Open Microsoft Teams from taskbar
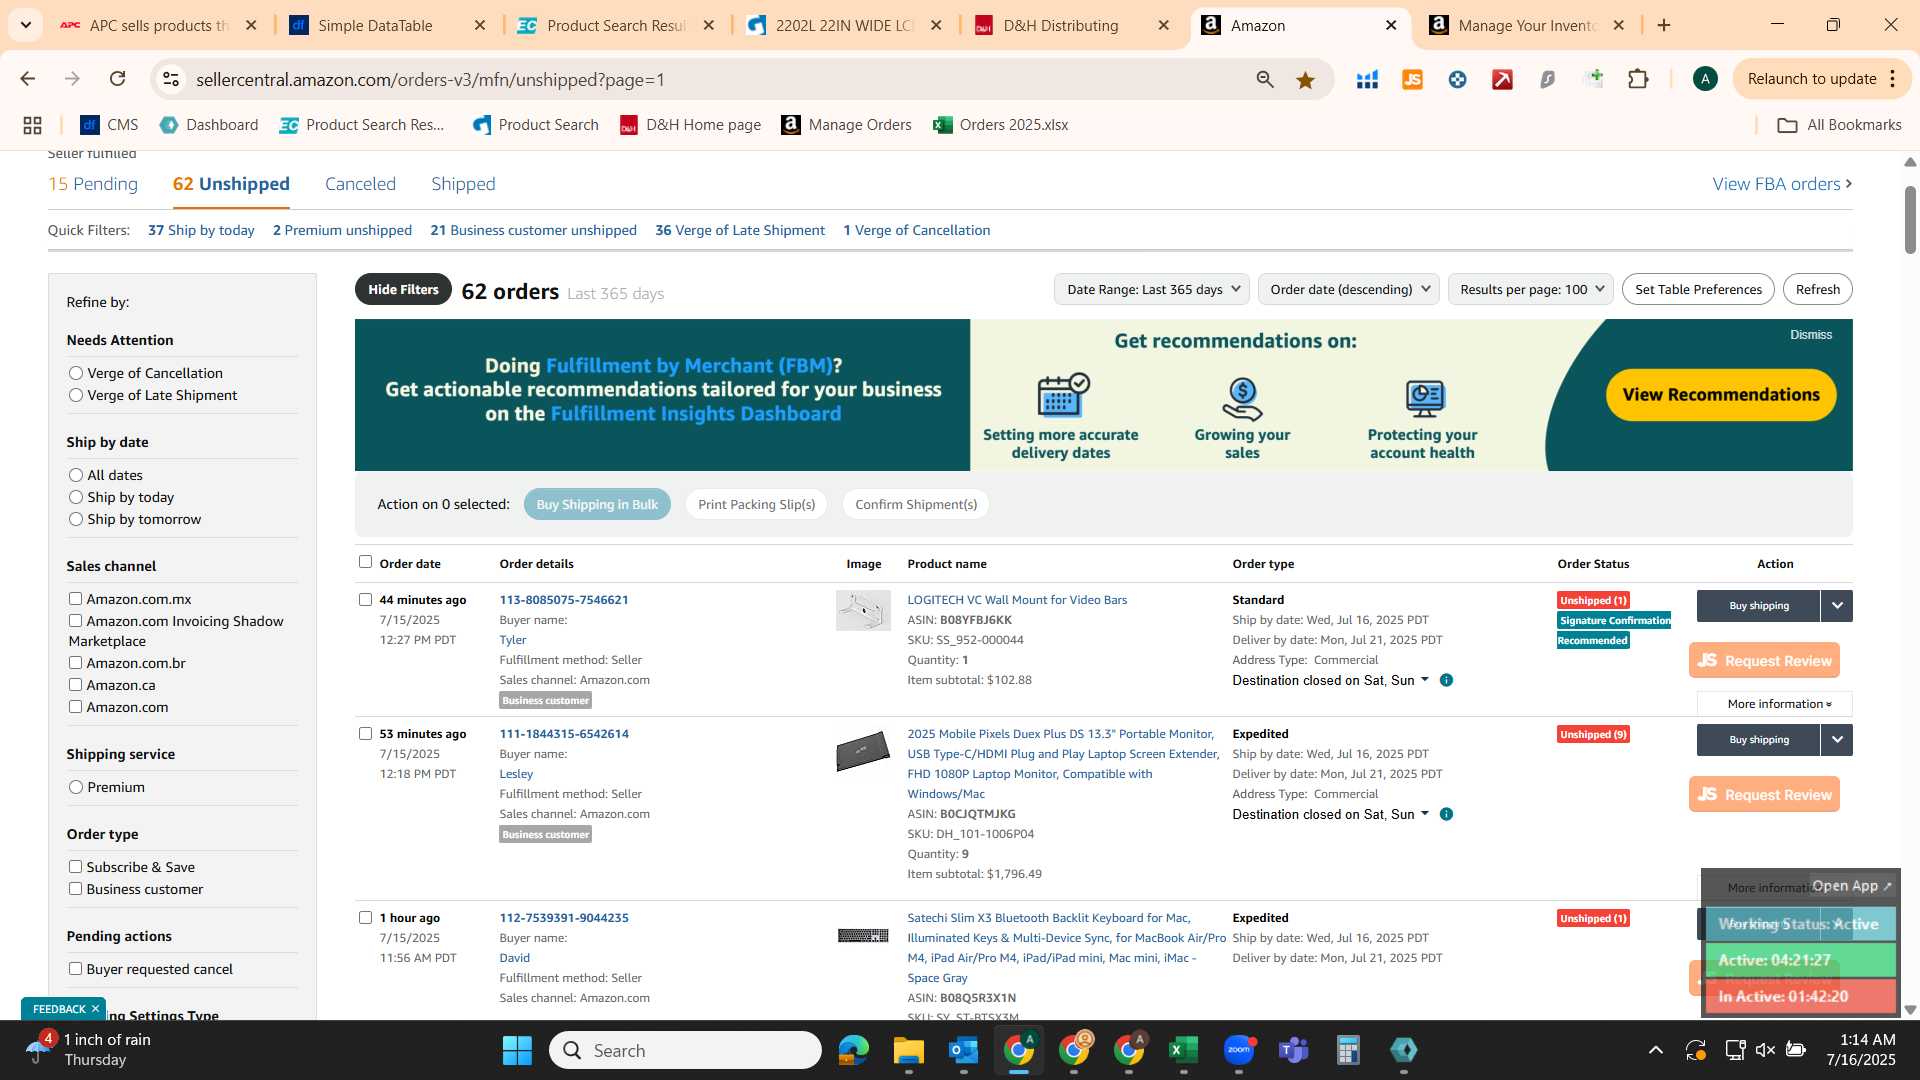The width and height of the screenshot is (1920, 1080). [x=1294, y=1050]
